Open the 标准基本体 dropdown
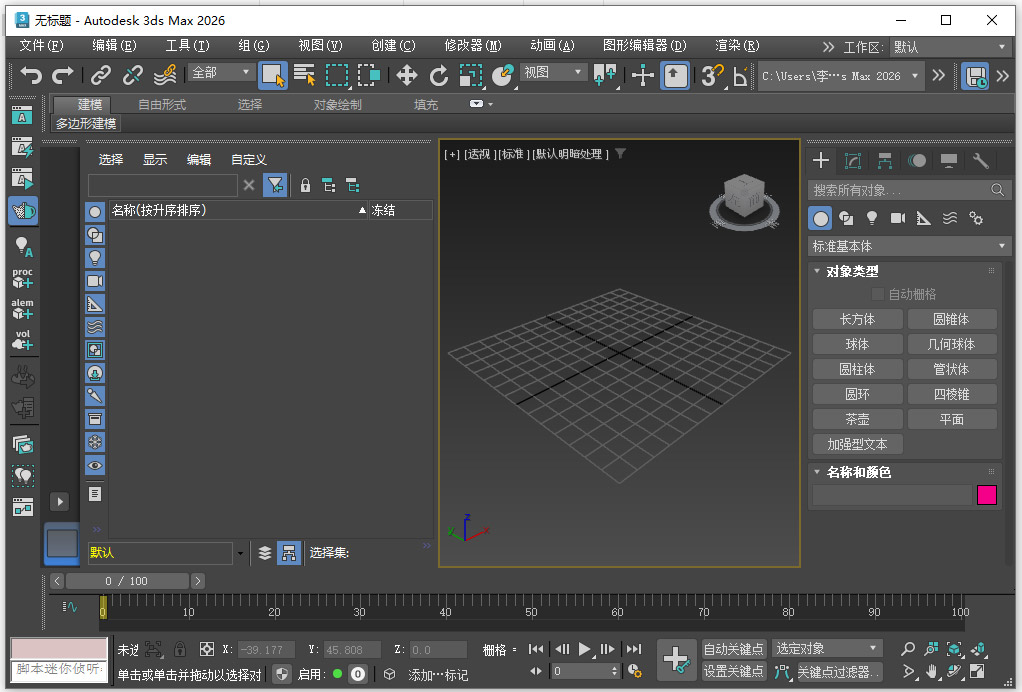Image resolution: width=1022 pixels, height=692 pixels. [x=906, y=246]
